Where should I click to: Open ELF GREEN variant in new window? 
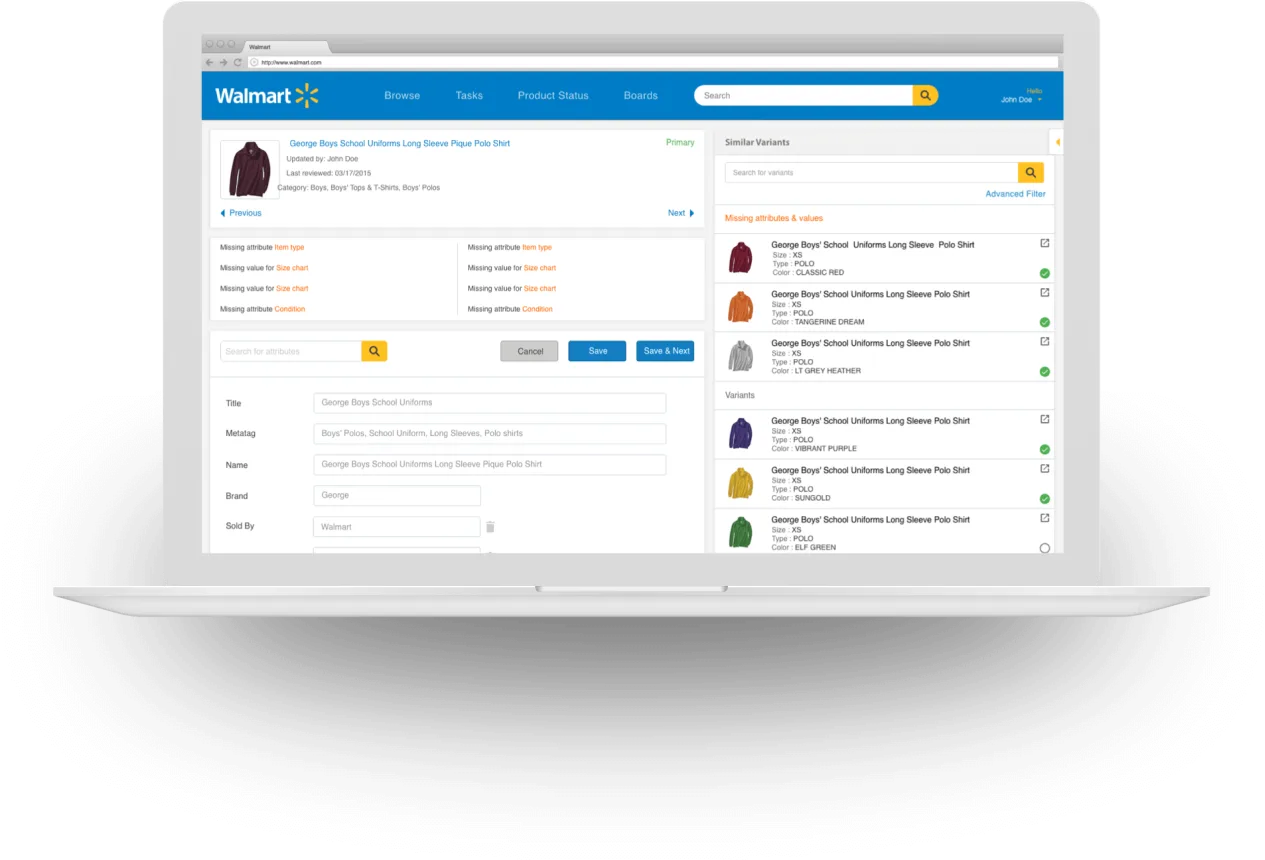[1045, 518]
